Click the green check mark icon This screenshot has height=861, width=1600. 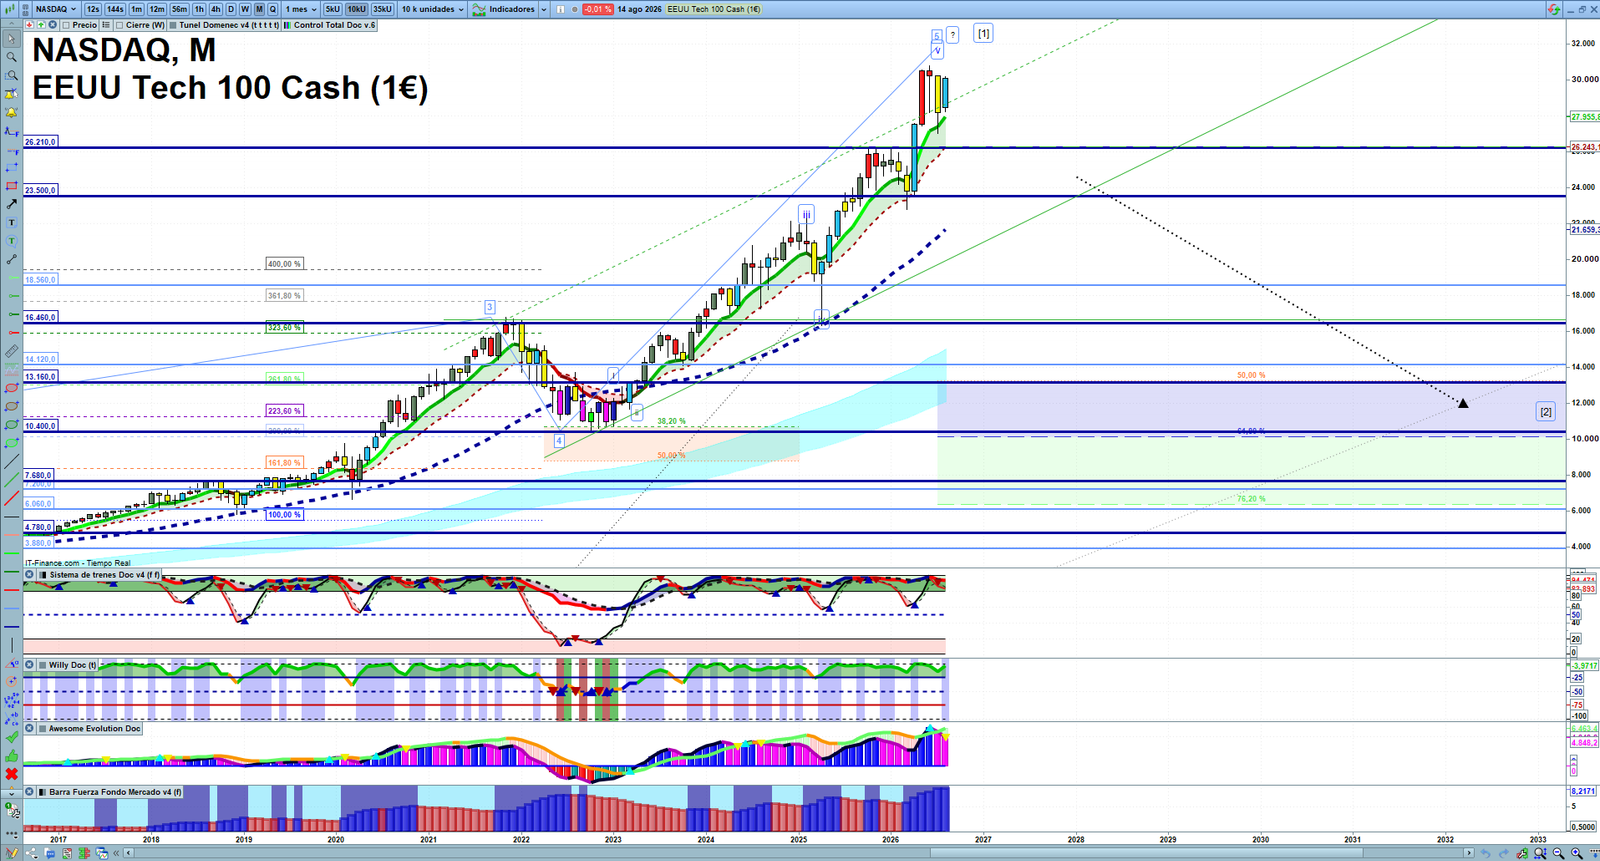(11, 737)
